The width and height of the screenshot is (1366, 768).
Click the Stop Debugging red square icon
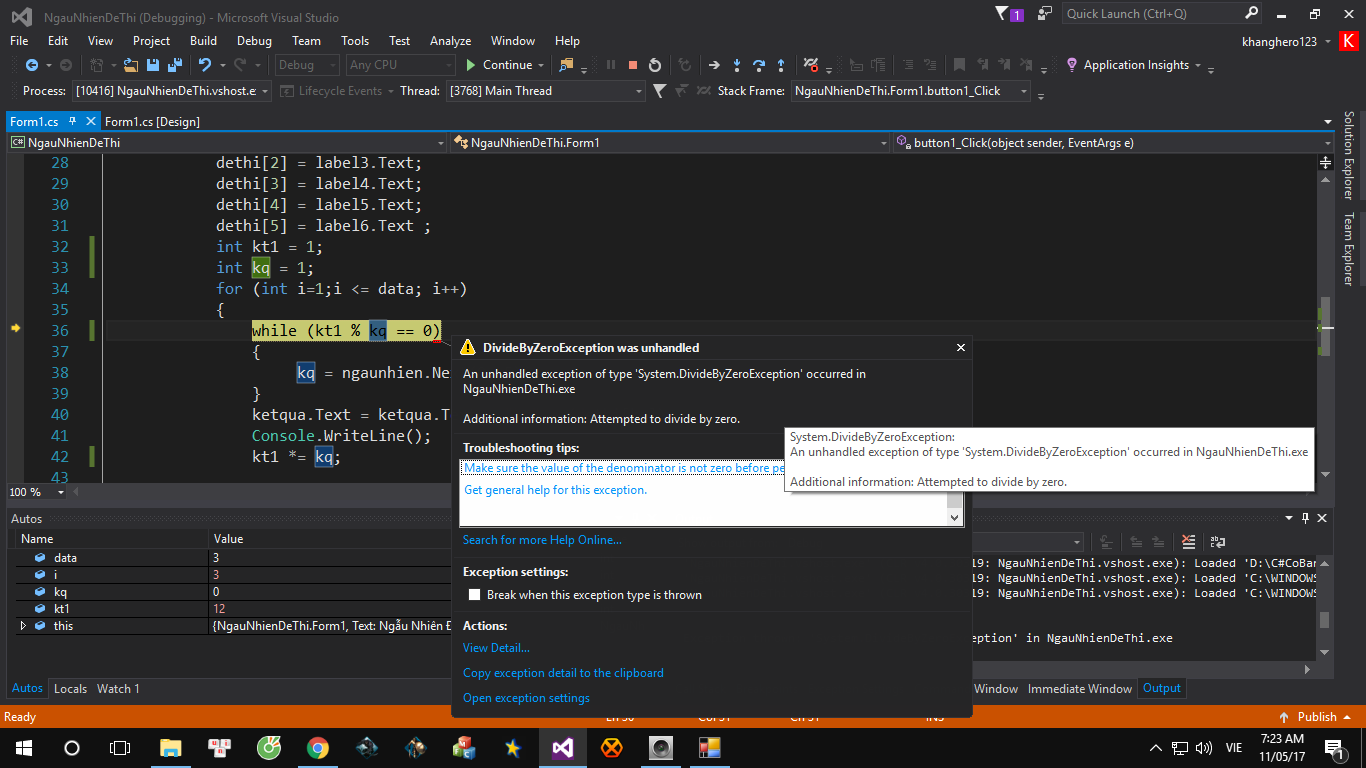click(x=633, y=65)
